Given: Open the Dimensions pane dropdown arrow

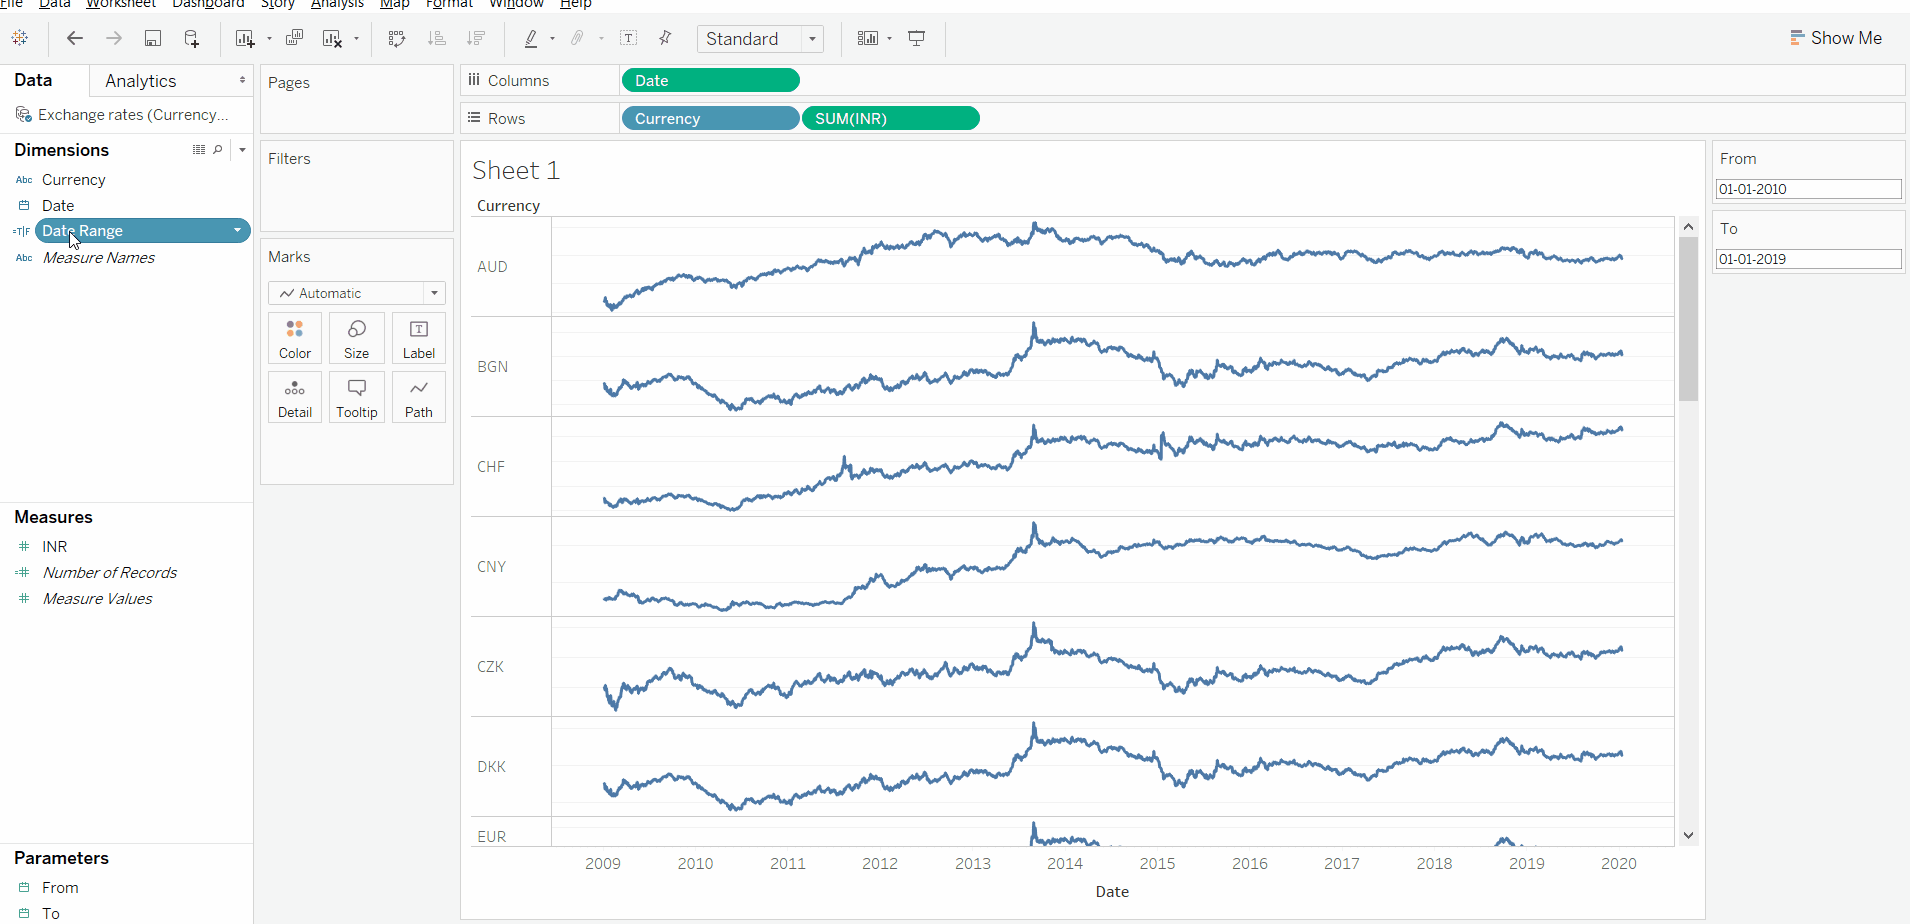Looking at the screenshot, I should pos(242,149).
